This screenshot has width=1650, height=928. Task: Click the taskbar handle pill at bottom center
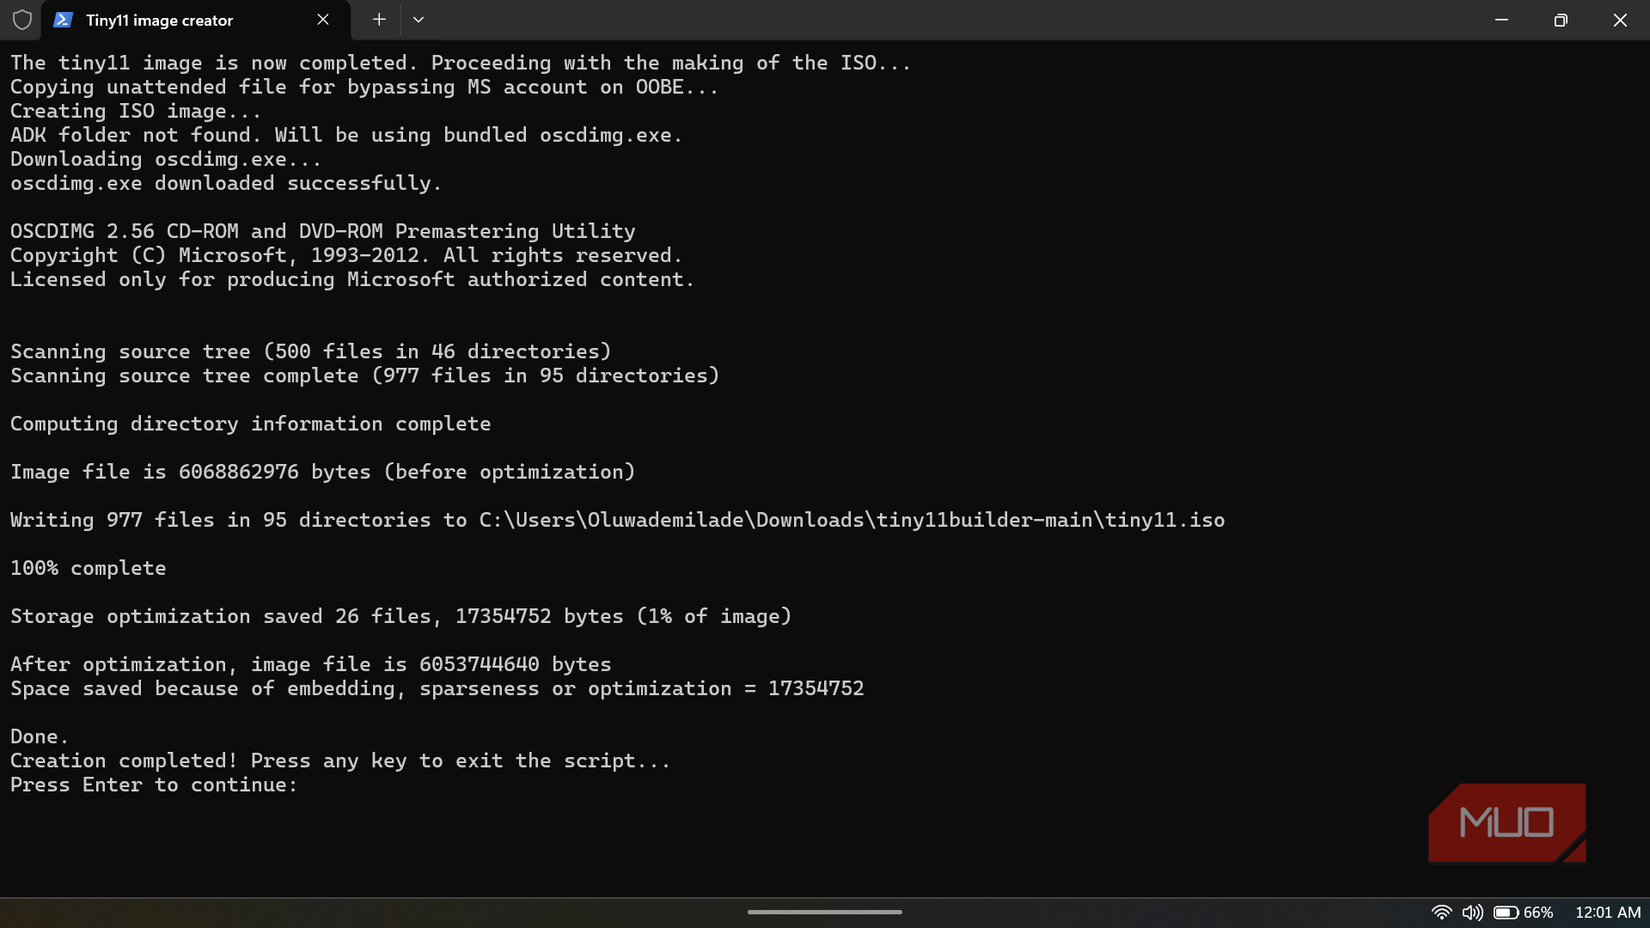[x=824, y=911]
